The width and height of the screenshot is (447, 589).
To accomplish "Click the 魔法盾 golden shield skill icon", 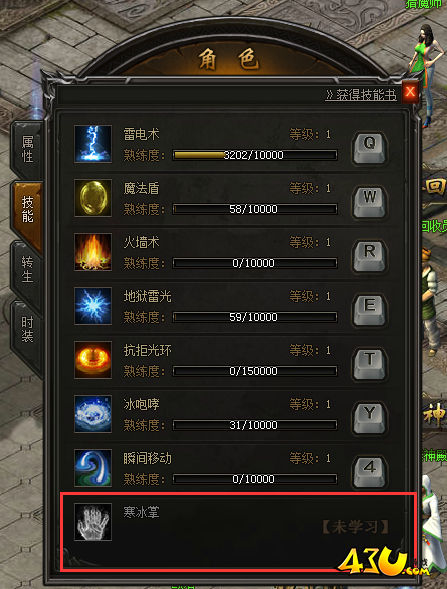I will (x=93, y=198).
